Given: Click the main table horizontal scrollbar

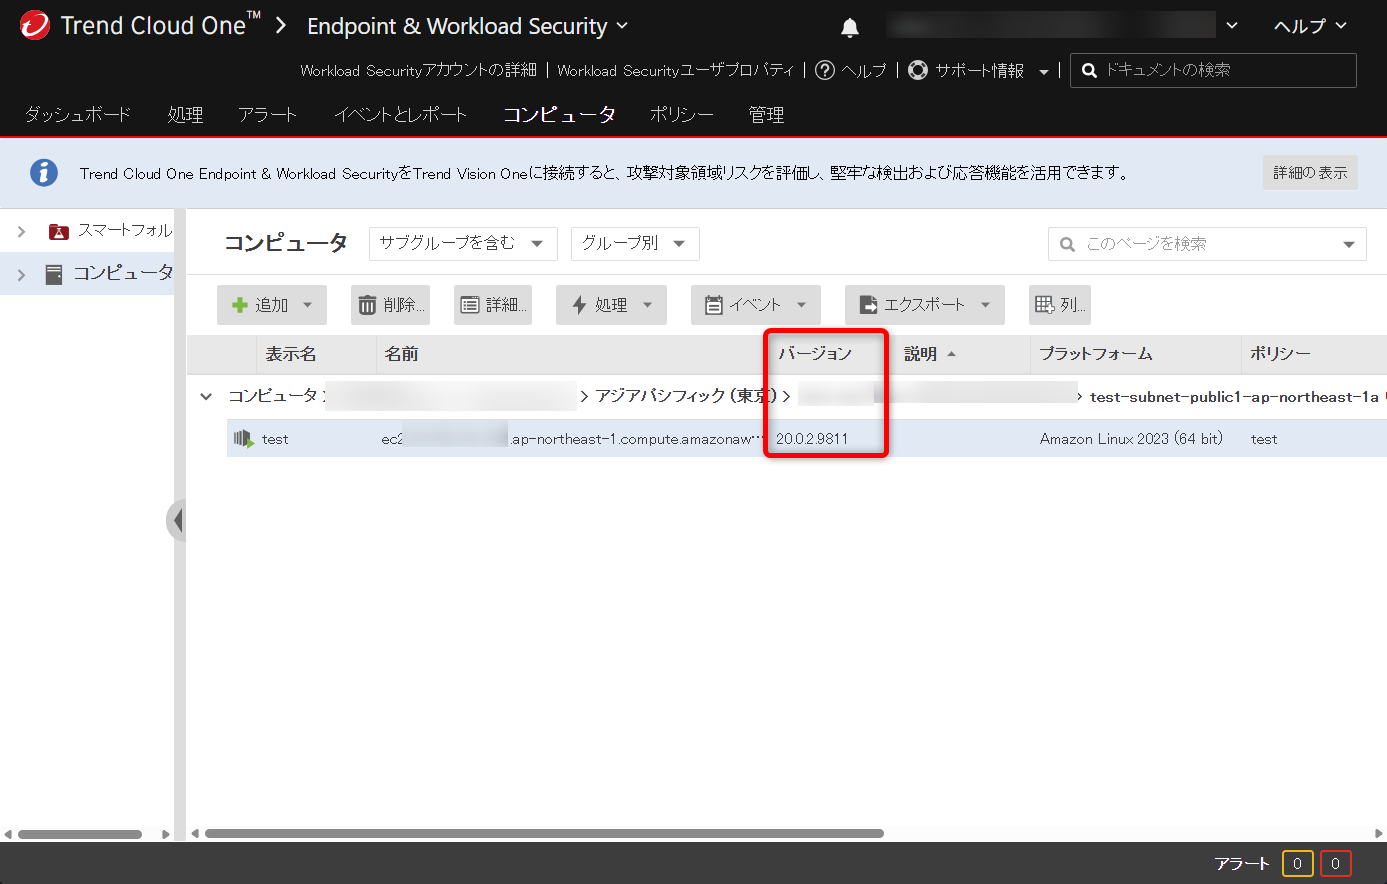Looking at the screenshot, I should [x=545, y=833].
